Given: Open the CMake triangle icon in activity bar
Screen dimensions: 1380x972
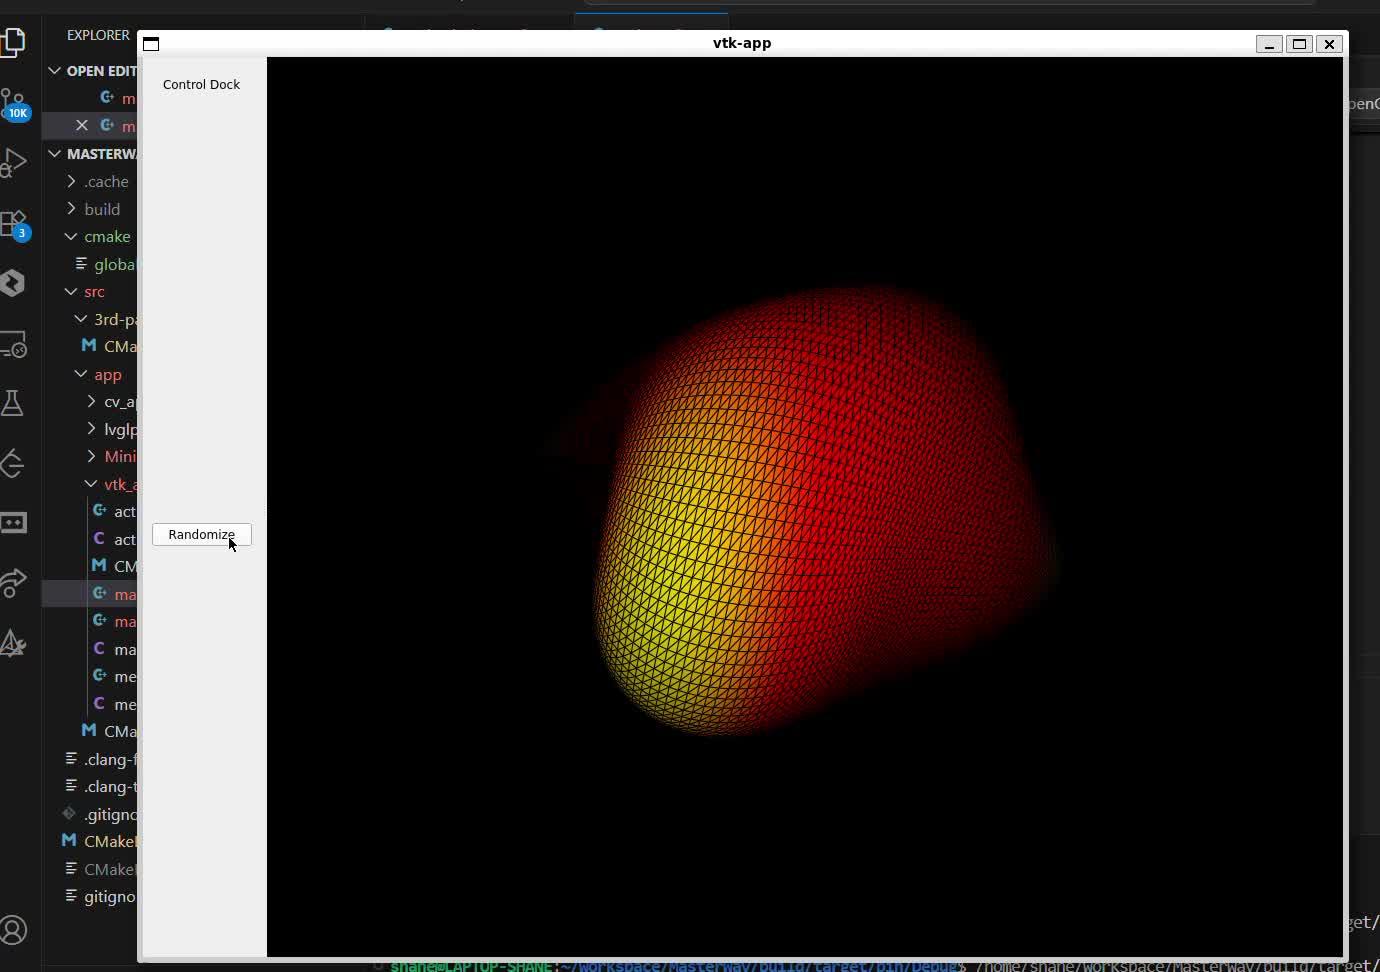Looking at the screenshot, I should 13,643.
